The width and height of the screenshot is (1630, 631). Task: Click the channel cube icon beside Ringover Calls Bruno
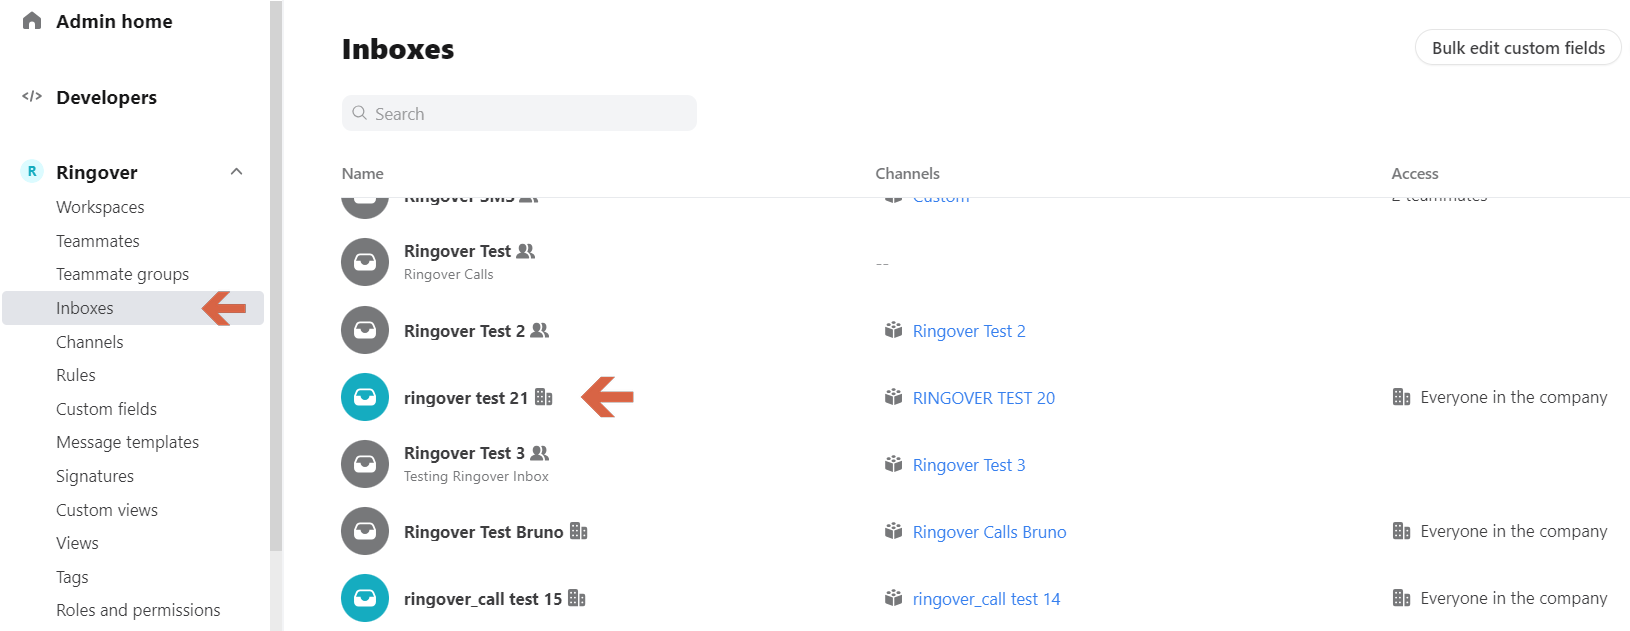[x=894, y=531]
